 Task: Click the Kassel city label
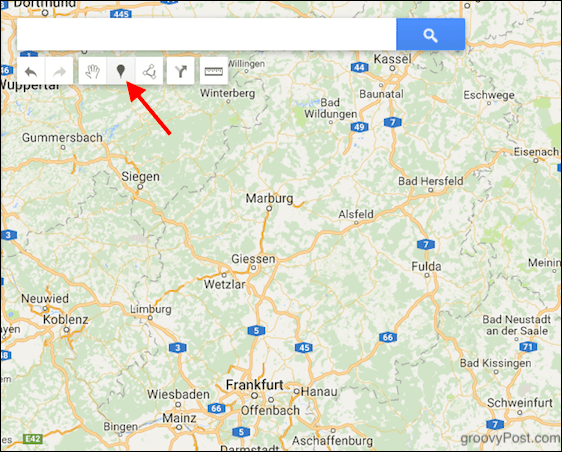tap(392, 59)
